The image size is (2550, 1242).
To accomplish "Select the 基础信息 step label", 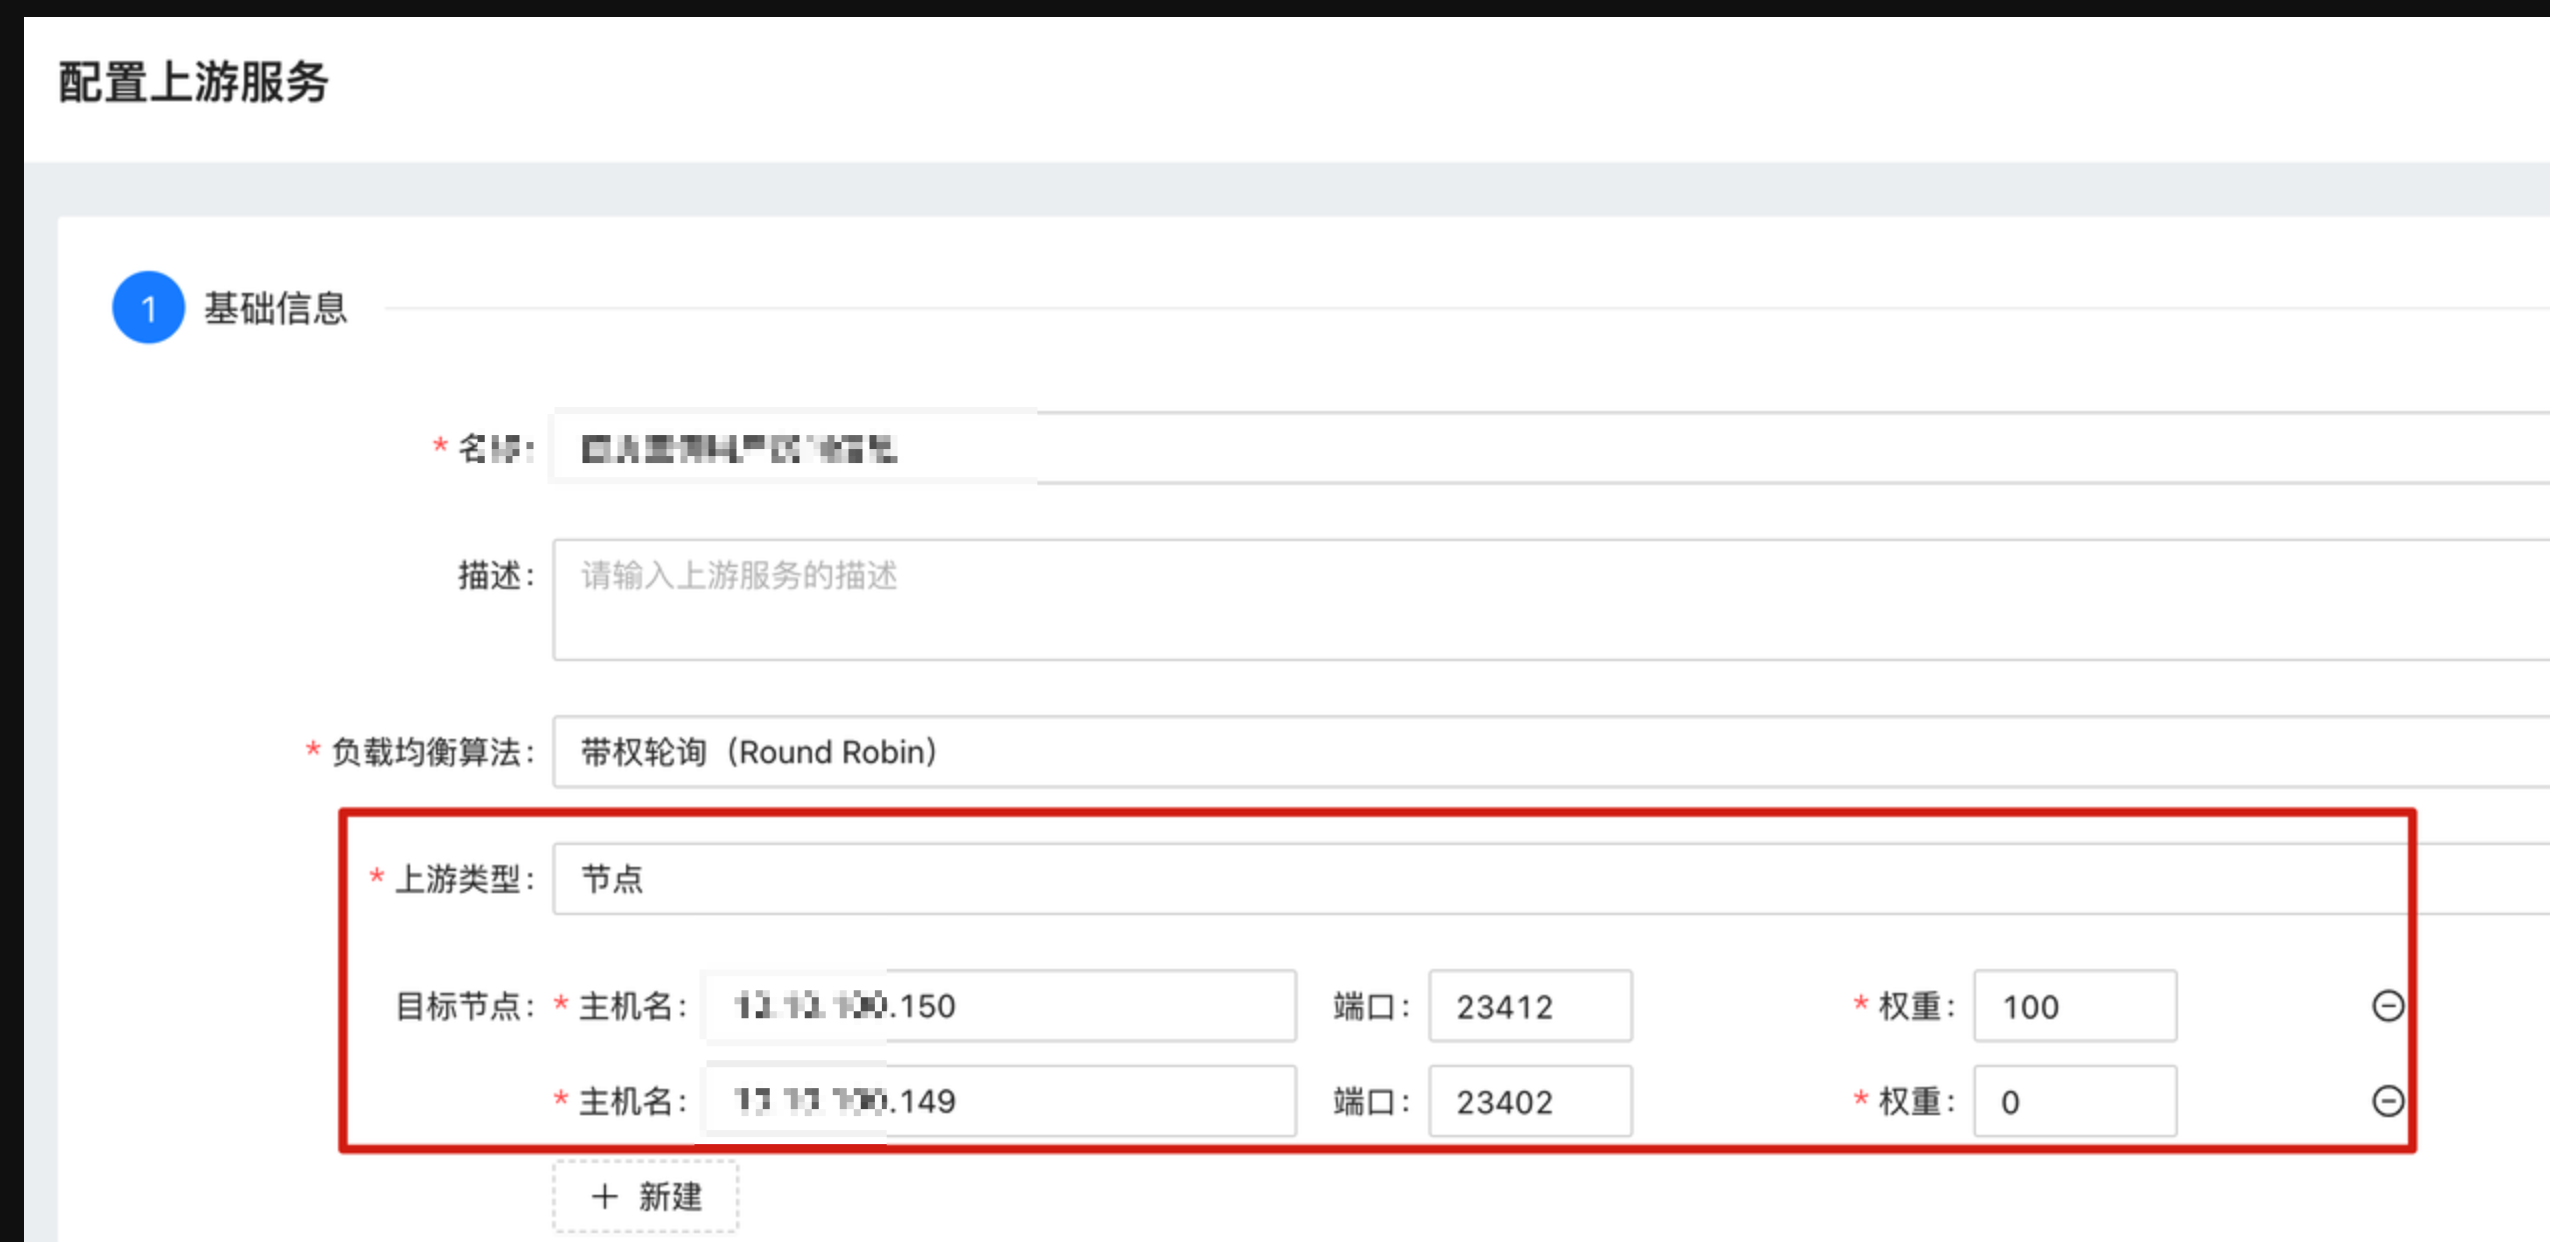I will pos(276,308).
